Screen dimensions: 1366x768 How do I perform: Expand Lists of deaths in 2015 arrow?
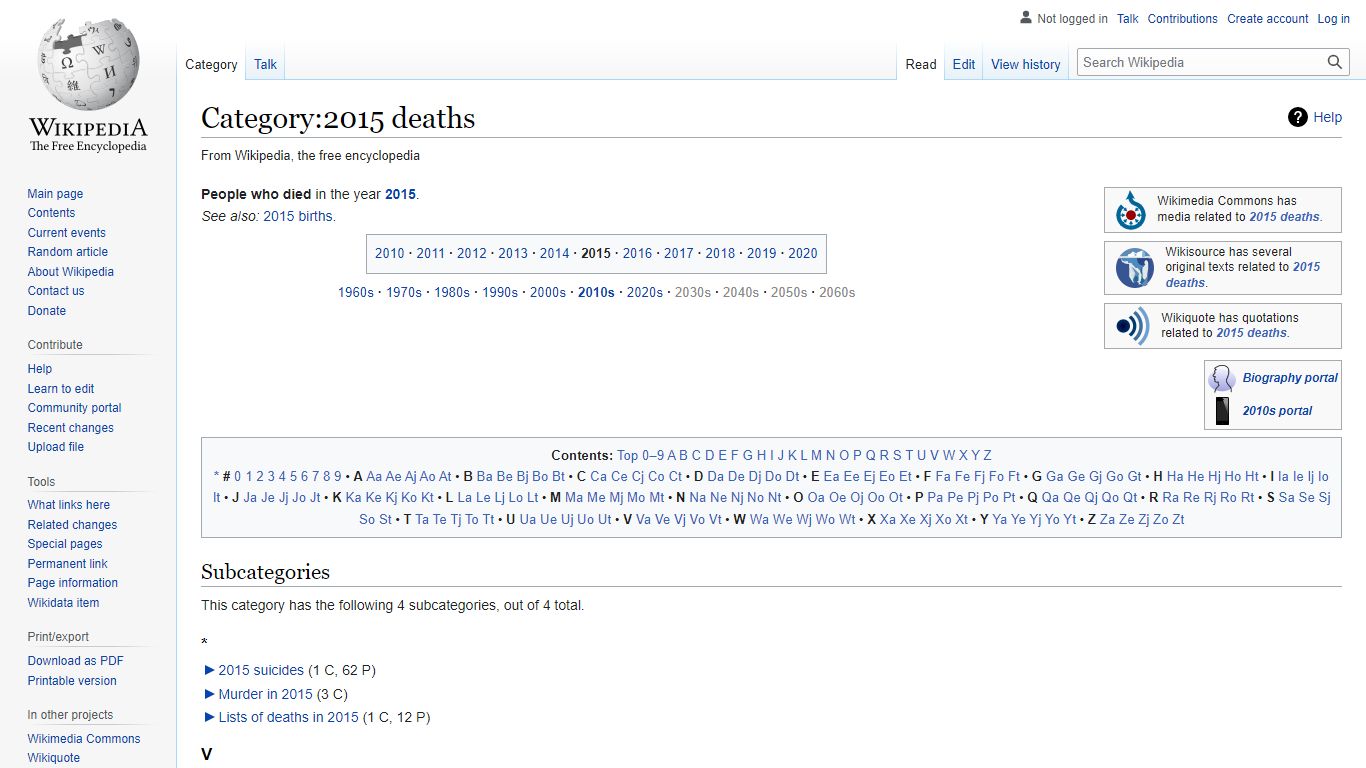click(x=209, y=717)
